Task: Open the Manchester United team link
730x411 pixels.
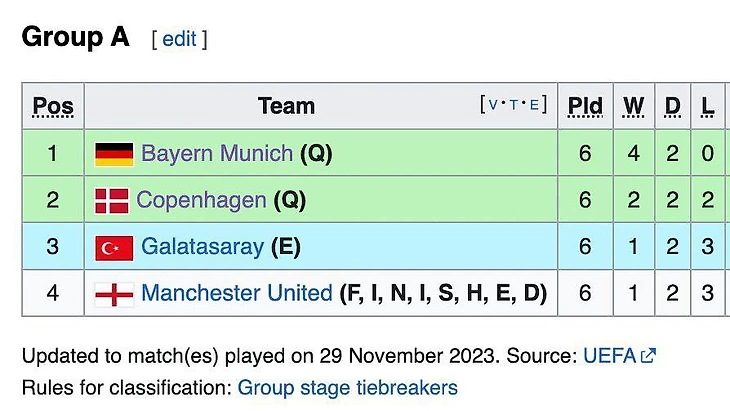Action: tap(237, 294)
